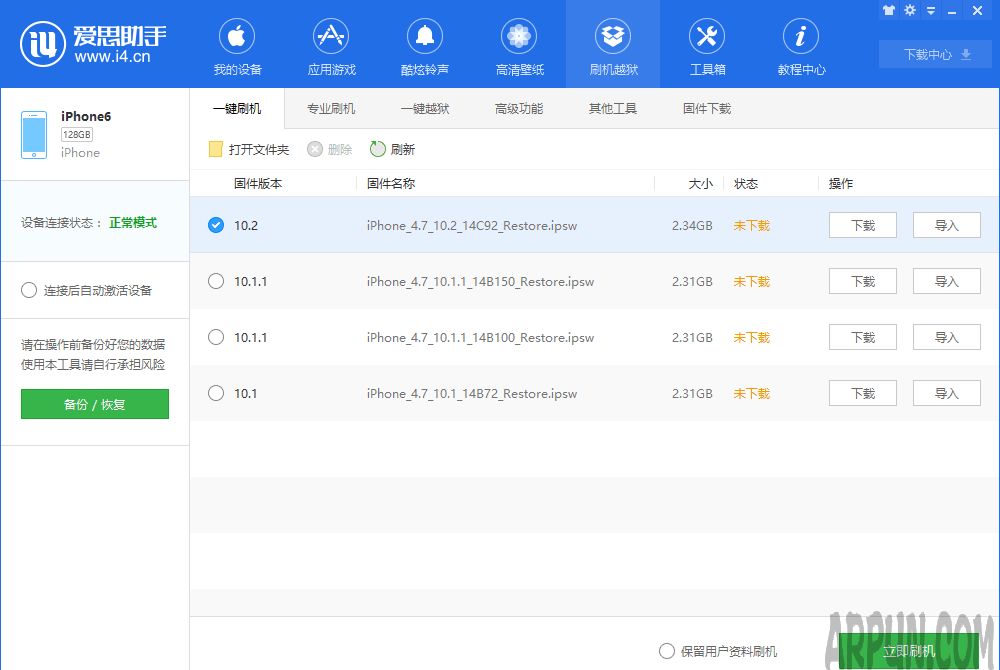
Task: Open the 酷炫铃声 (Ringtones) section
Action: [x=425, y=44]
